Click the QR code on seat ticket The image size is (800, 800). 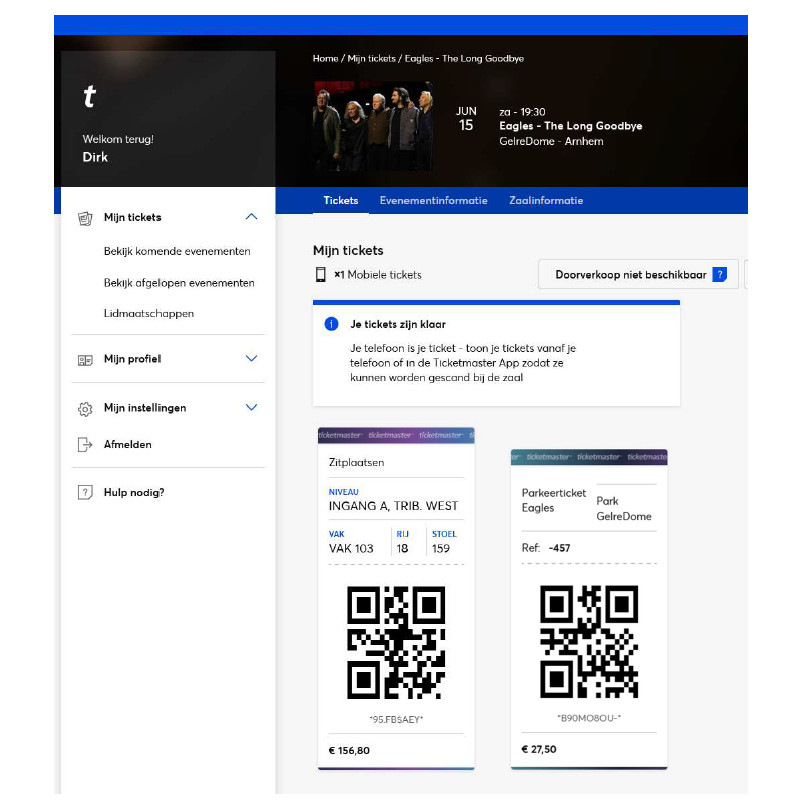396,642
